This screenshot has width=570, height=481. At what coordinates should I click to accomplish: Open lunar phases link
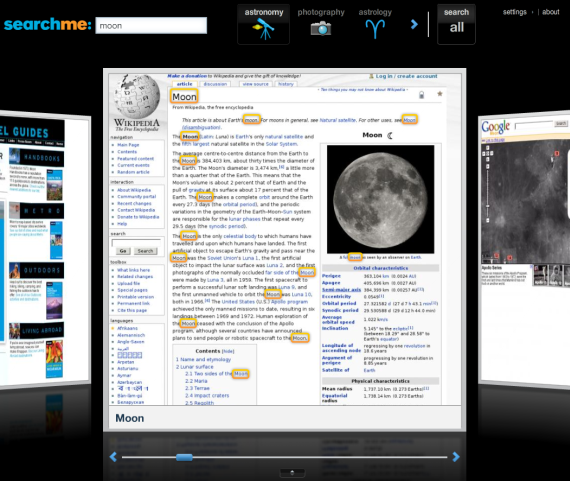click(245, 219)
